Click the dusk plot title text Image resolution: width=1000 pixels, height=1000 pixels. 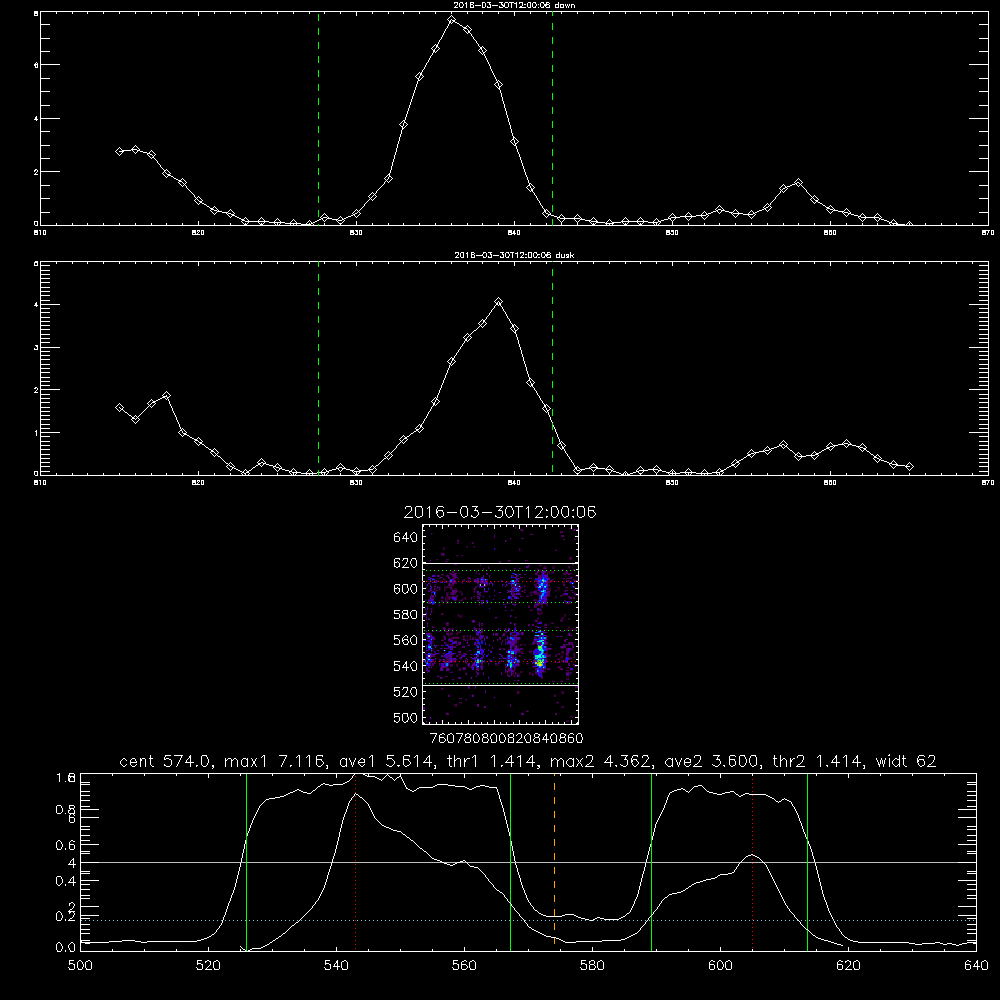[514, 255]
